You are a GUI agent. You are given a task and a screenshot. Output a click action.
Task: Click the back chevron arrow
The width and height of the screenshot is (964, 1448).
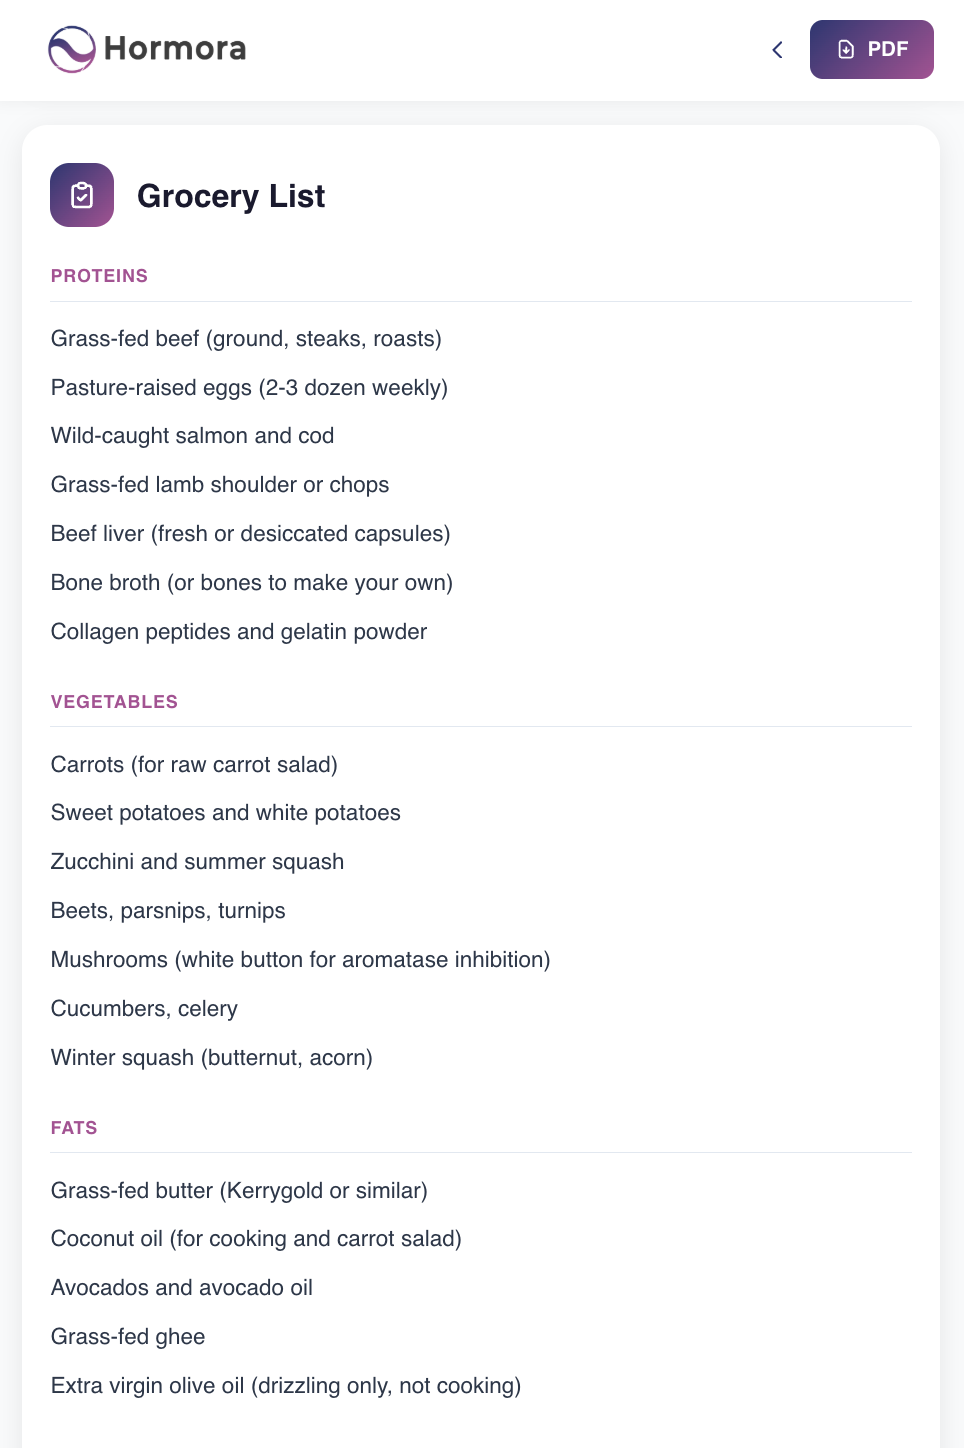[777, 49]
